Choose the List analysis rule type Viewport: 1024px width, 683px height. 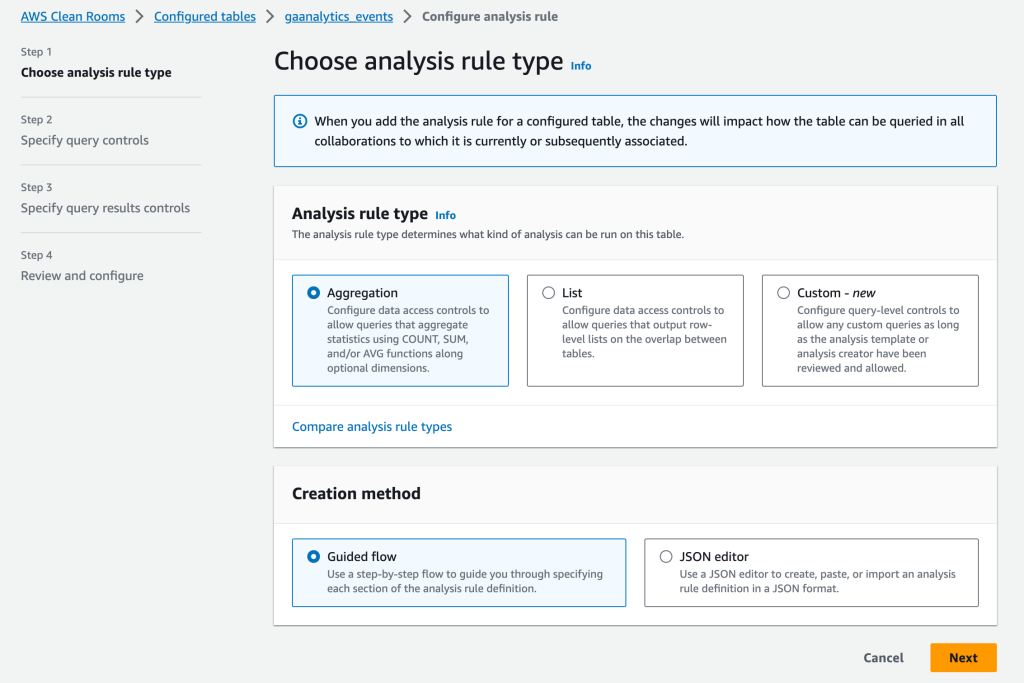click(x=548, y=291)
